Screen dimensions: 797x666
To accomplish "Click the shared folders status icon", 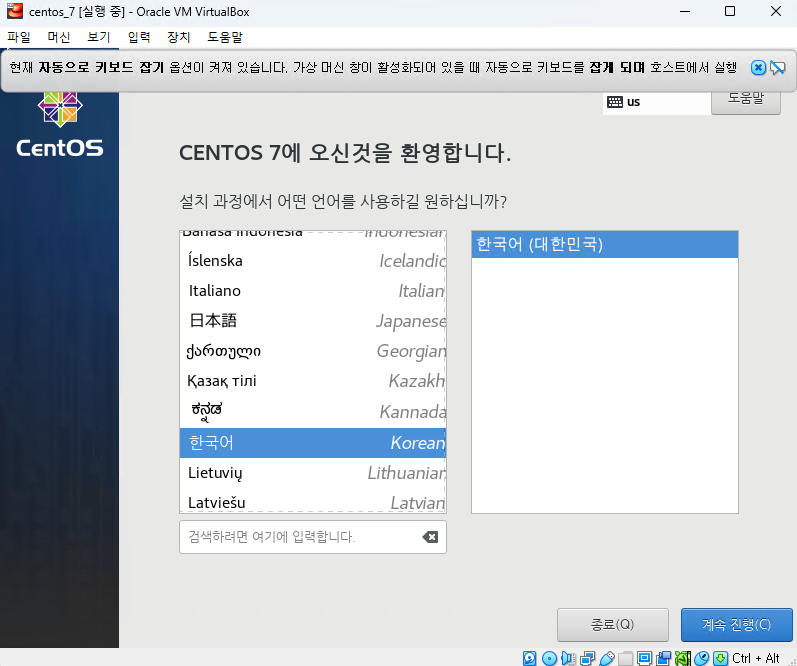I will coord(625,658).
